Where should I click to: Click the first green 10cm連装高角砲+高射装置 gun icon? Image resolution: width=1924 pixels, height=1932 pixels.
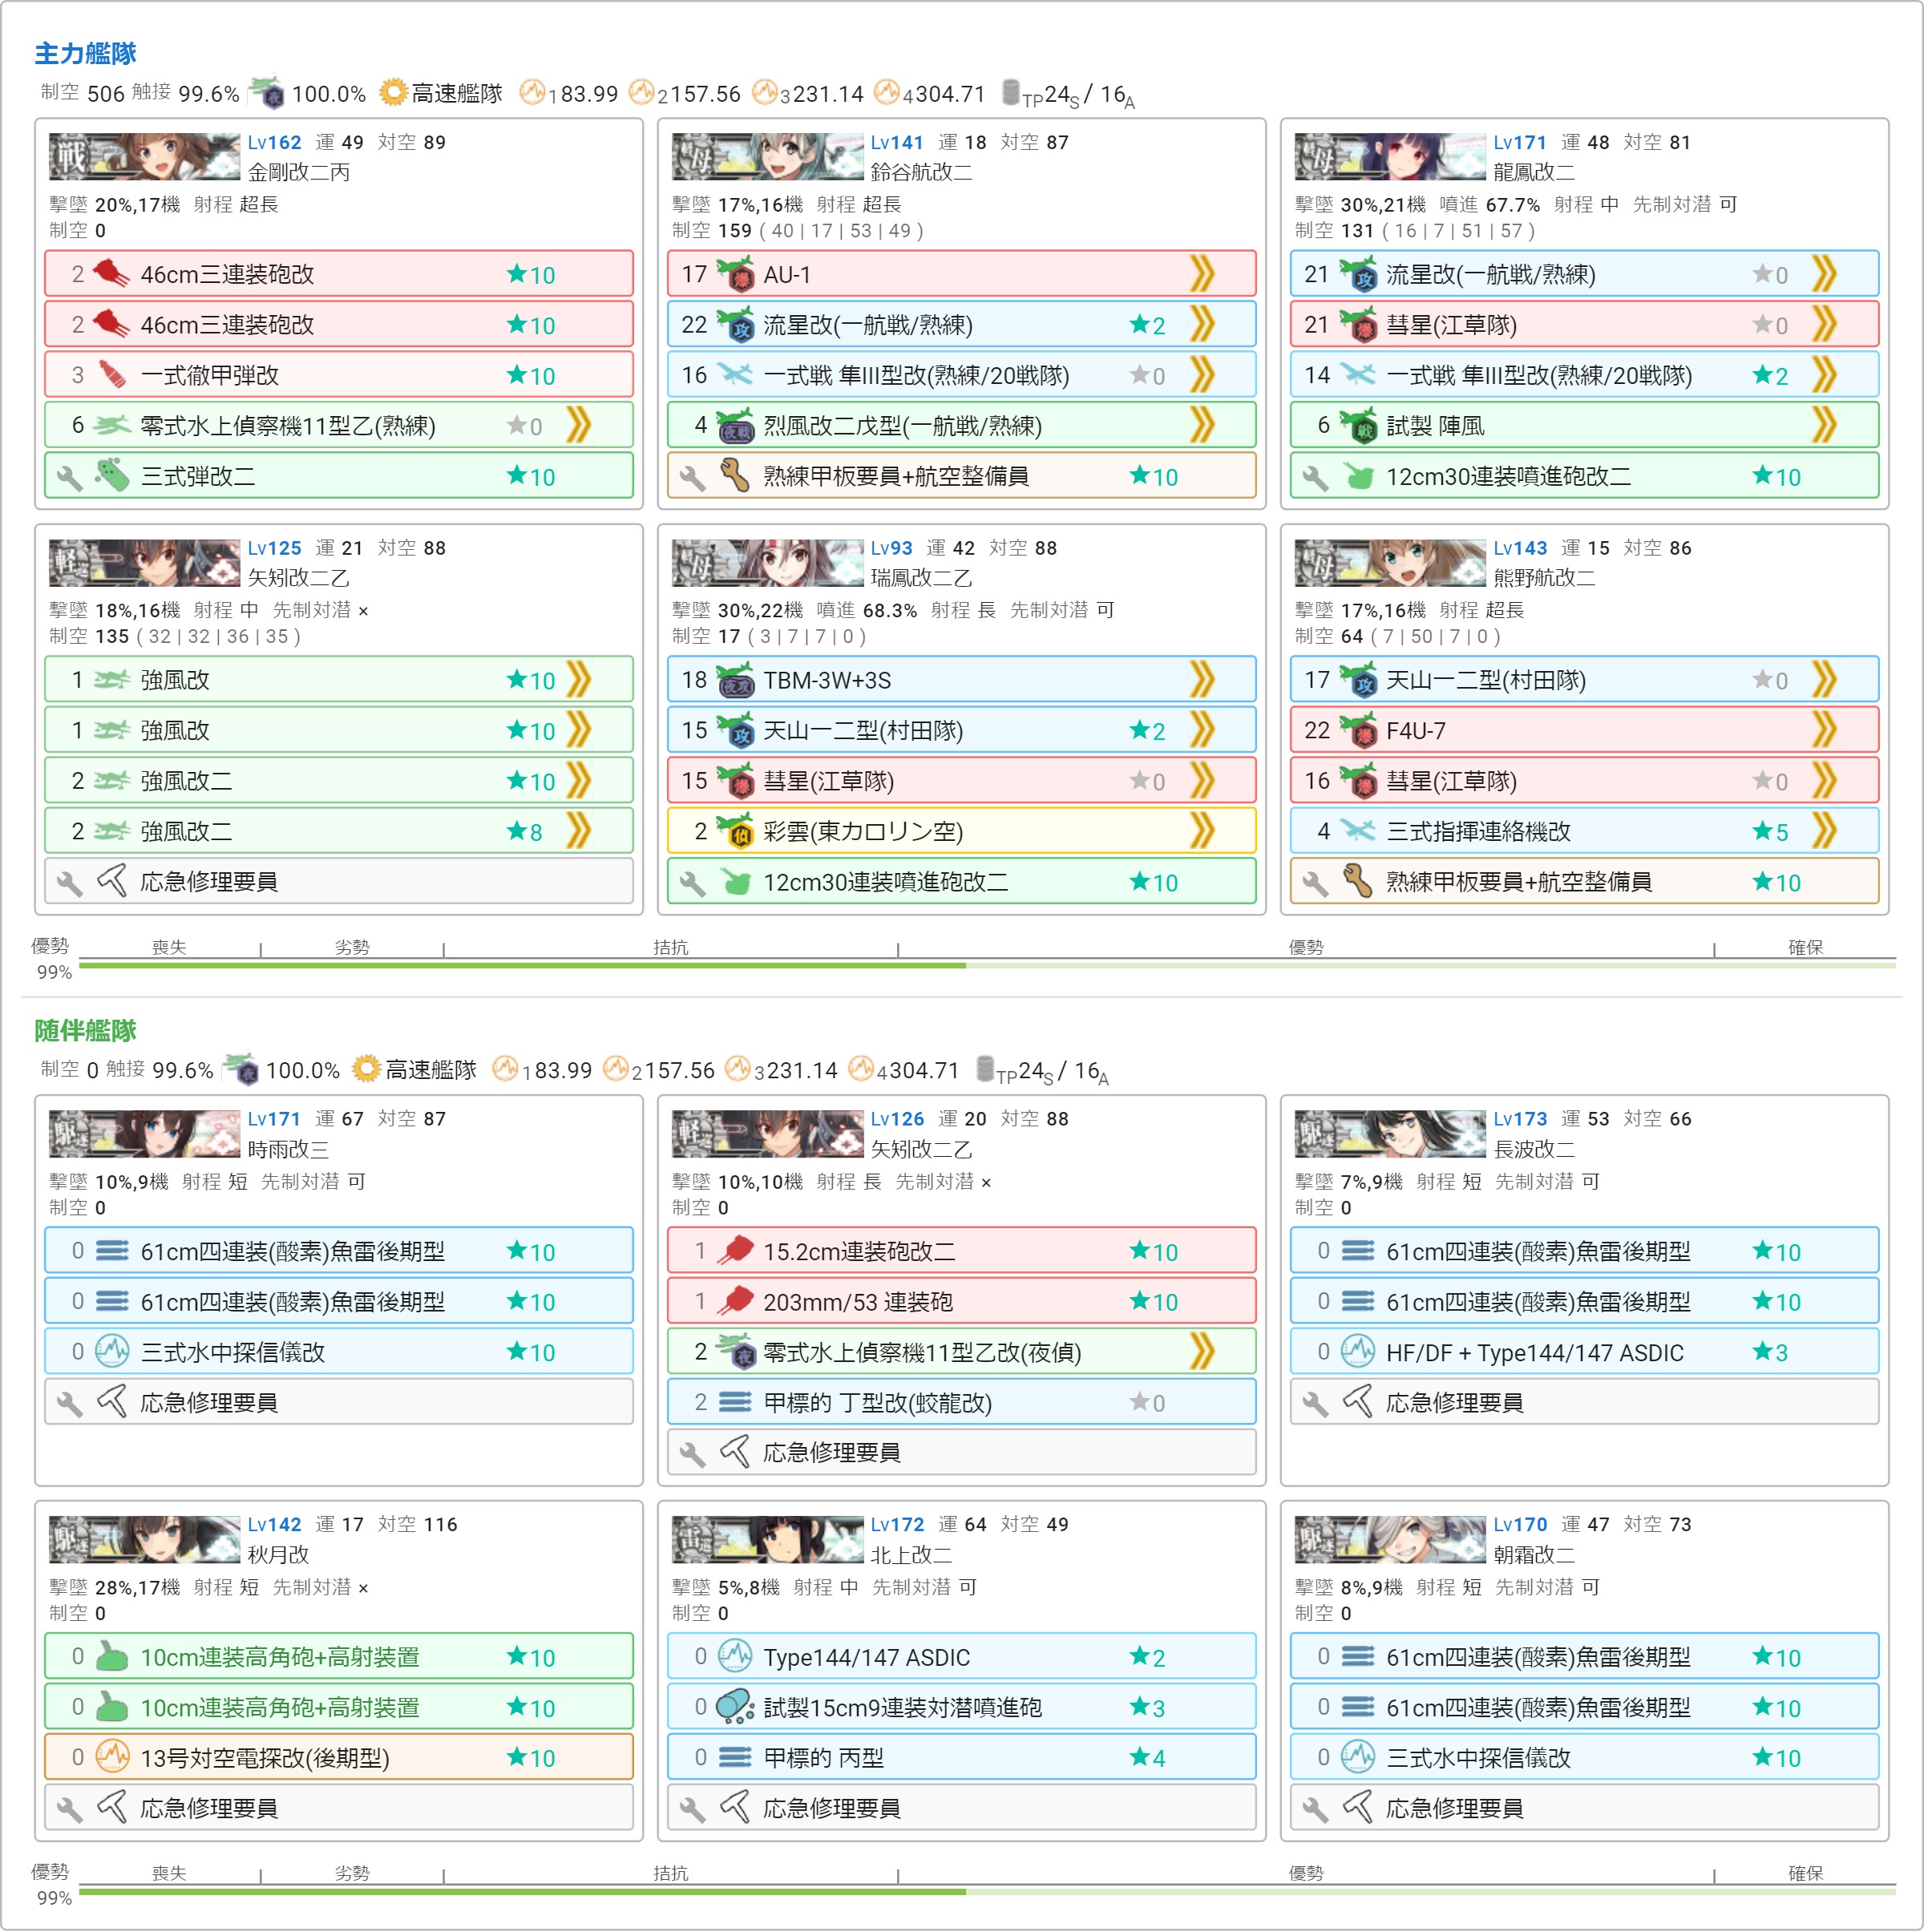click(x=112, y=1656)
